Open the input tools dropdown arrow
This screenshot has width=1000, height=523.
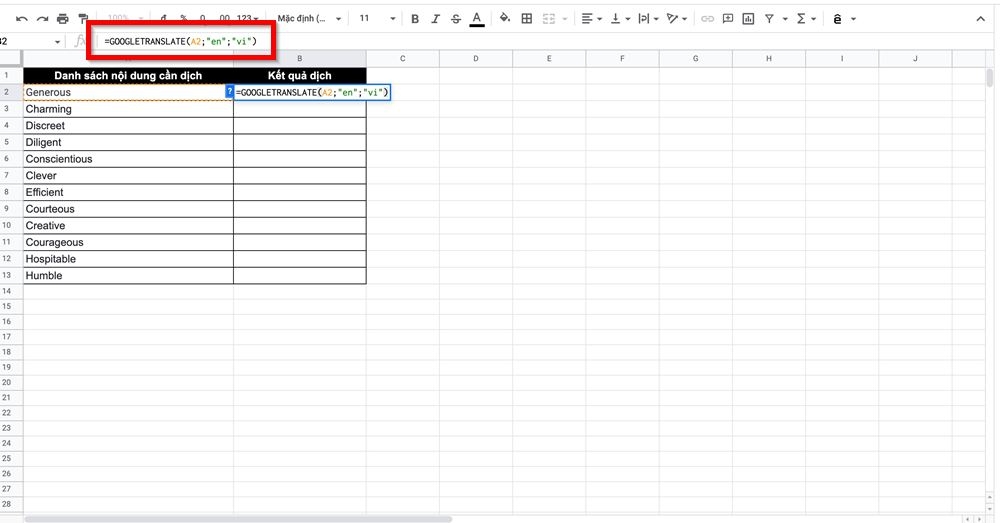tap(853, 19)
